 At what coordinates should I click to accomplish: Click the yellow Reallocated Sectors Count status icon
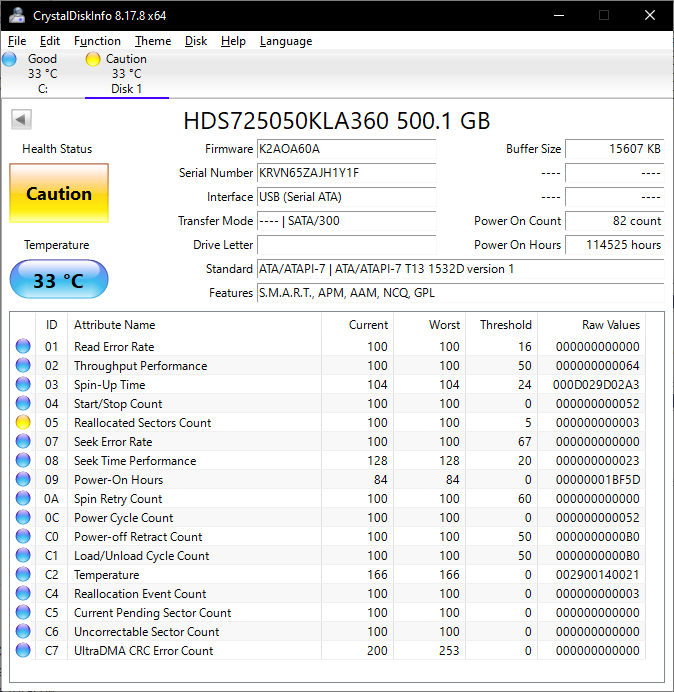pyautogui.click(x=23, y=423)
